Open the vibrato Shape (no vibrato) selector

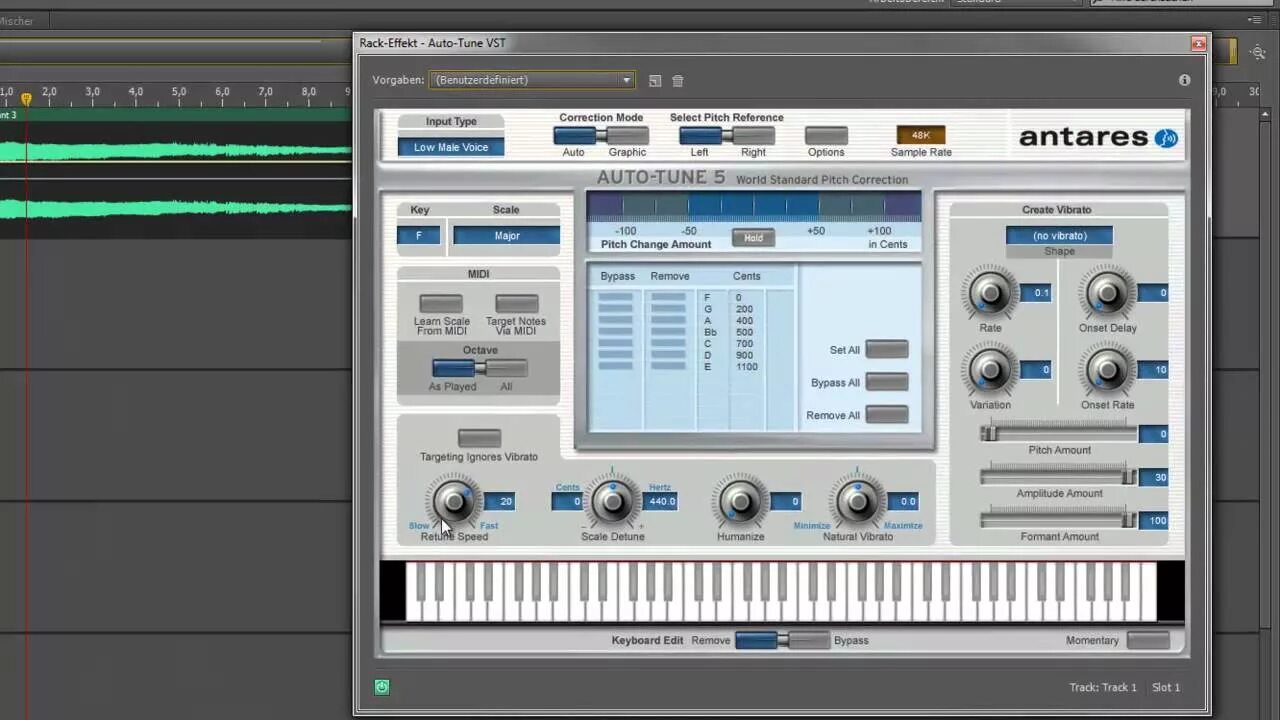click(1059, 236)
